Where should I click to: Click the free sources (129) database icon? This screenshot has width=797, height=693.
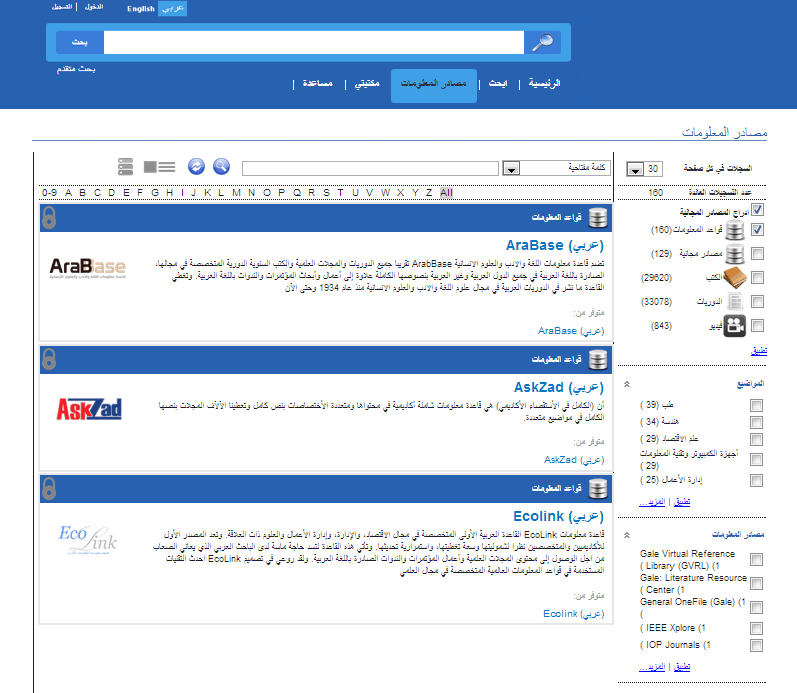pyautogui.click(x=734, y=254)
